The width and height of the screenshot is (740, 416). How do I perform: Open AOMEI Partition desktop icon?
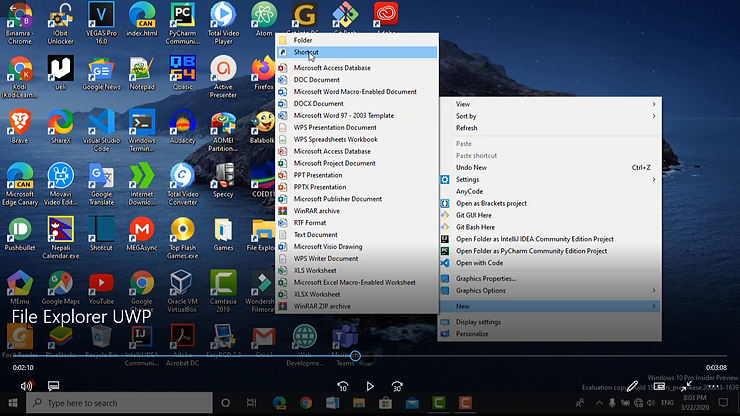[x=223, y=132]
